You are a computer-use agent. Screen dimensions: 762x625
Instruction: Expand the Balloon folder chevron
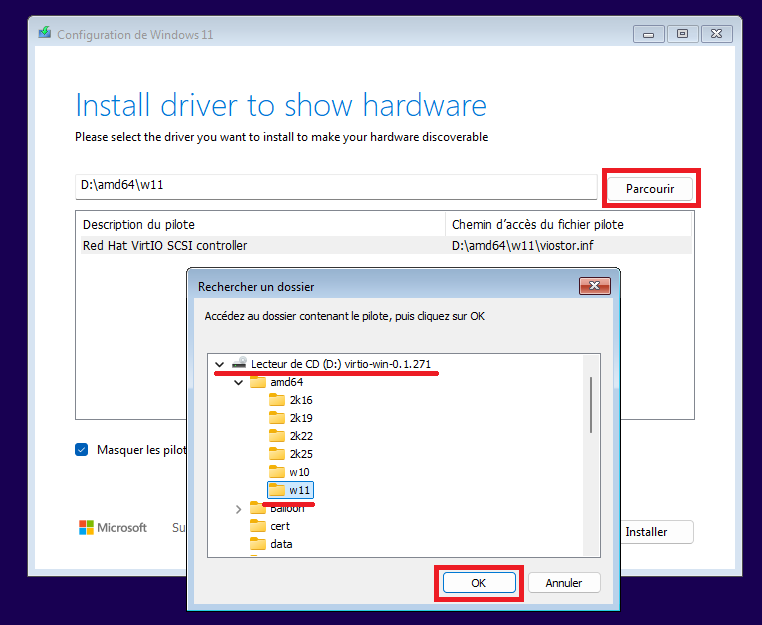click(239, 509)
